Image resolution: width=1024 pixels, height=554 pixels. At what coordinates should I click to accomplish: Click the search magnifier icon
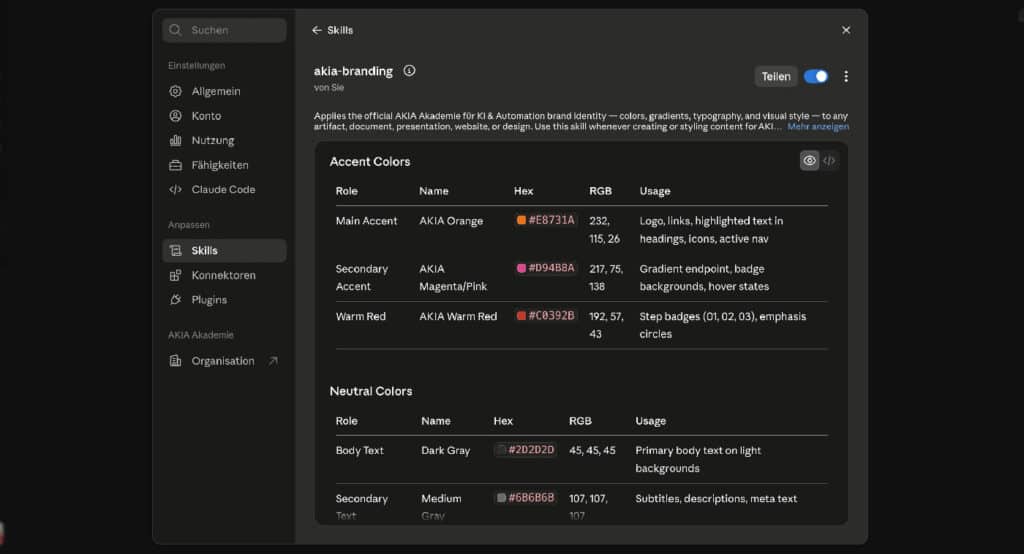[175, 30]
